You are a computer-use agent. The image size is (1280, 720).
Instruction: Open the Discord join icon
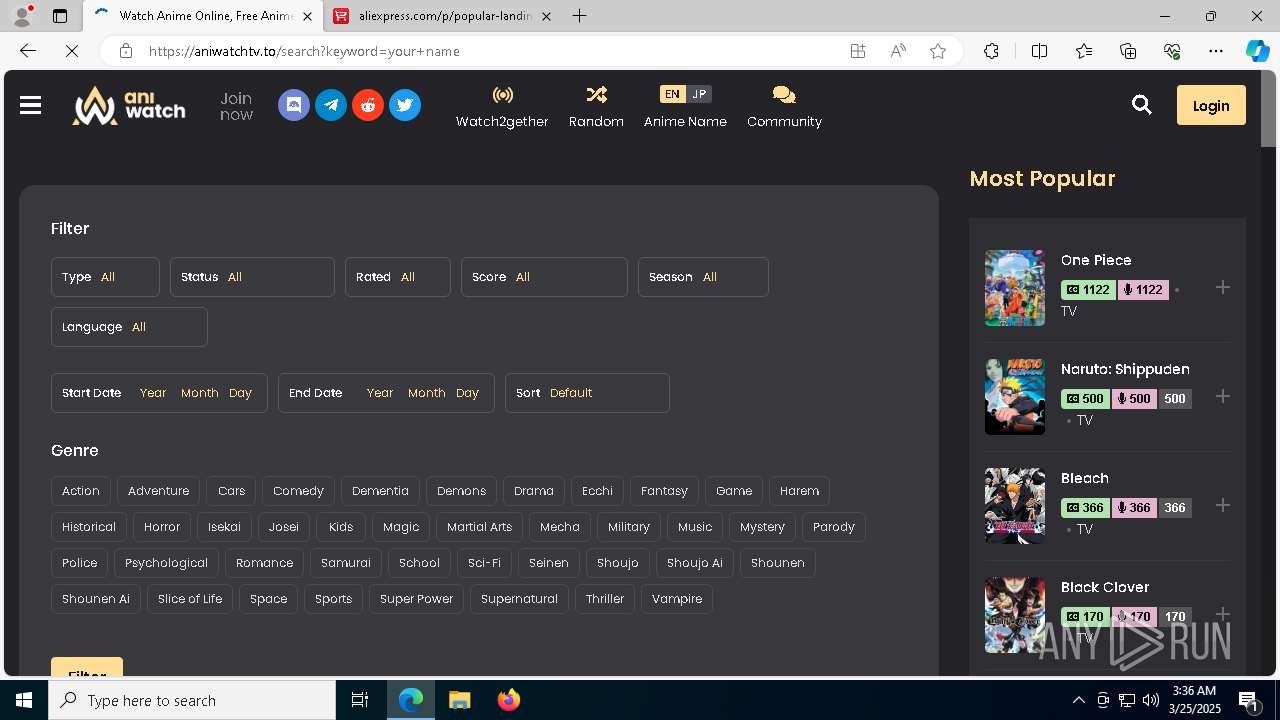[x=294, y=105]
